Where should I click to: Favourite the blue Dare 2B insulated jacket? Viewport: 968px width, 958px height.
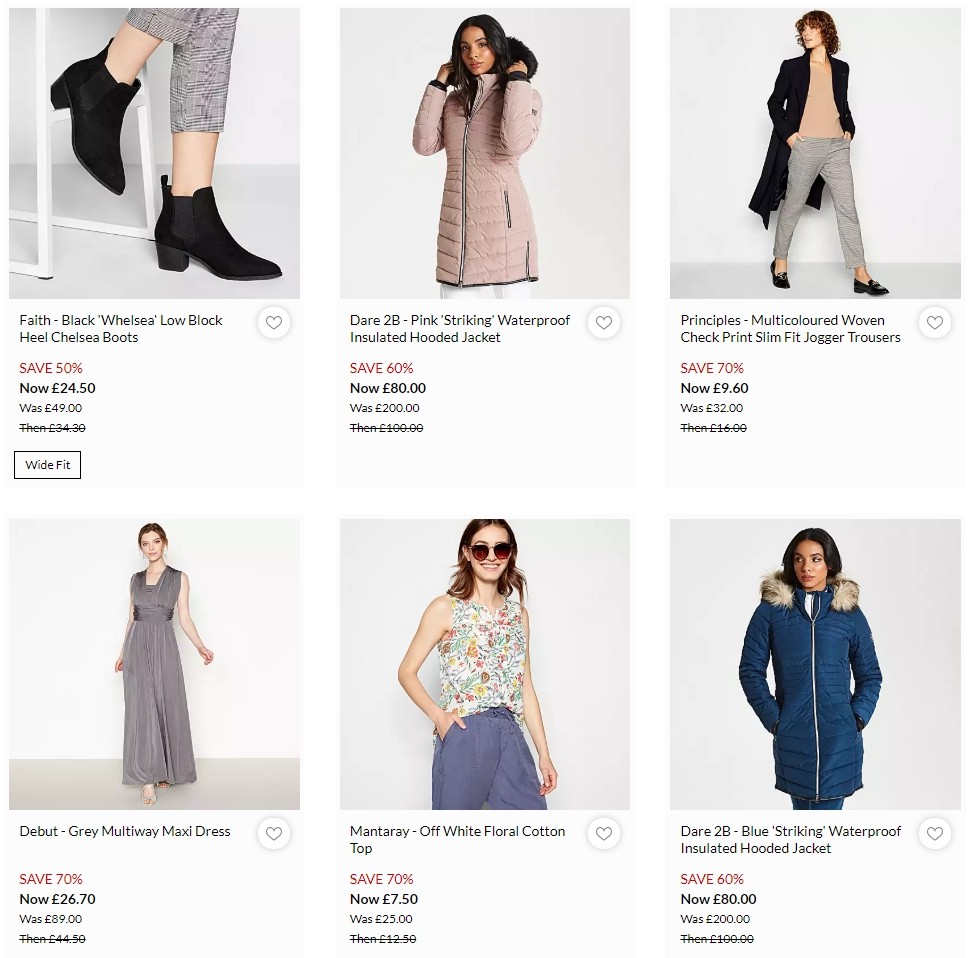(x=934, y=833)
